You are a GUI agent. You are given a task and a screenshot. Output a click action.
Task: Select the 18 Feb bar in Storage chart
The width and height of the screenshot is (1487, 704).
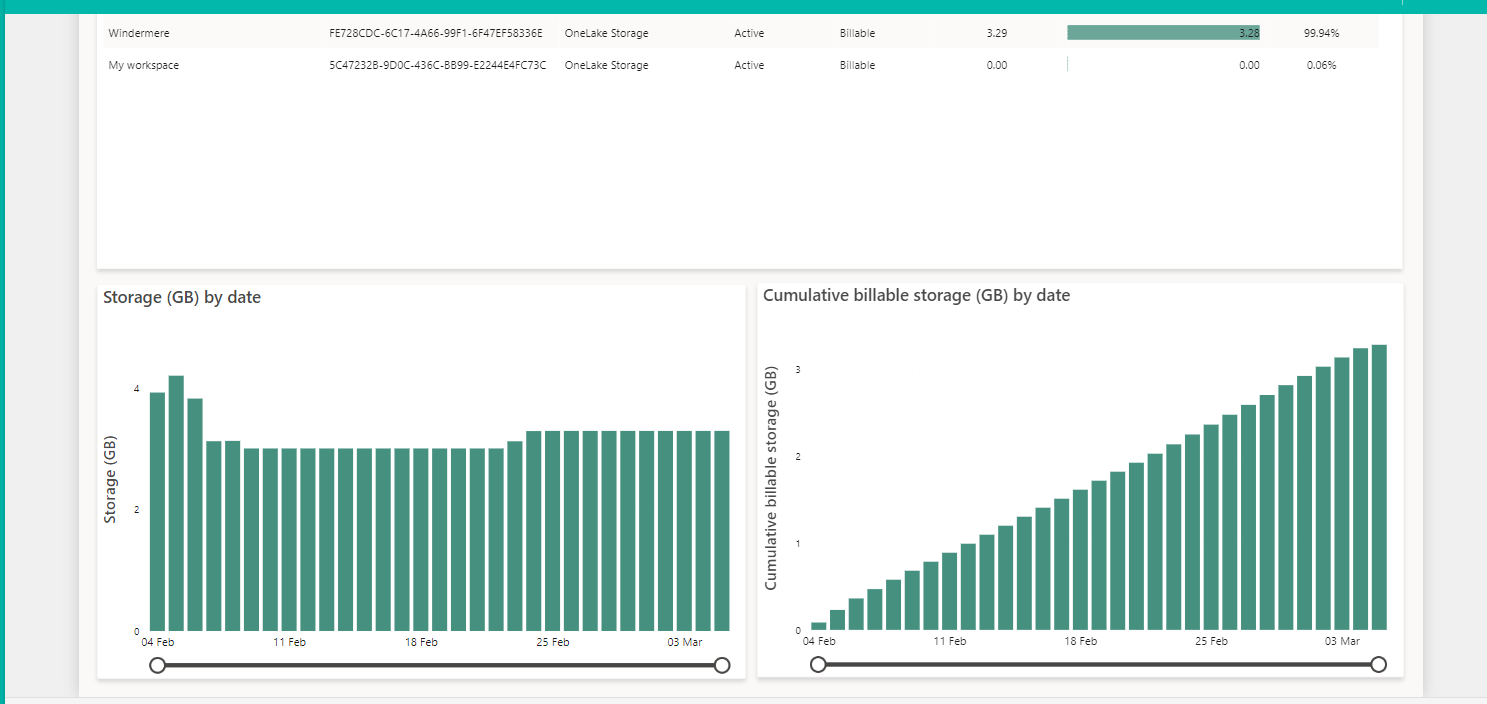(421, 539)
